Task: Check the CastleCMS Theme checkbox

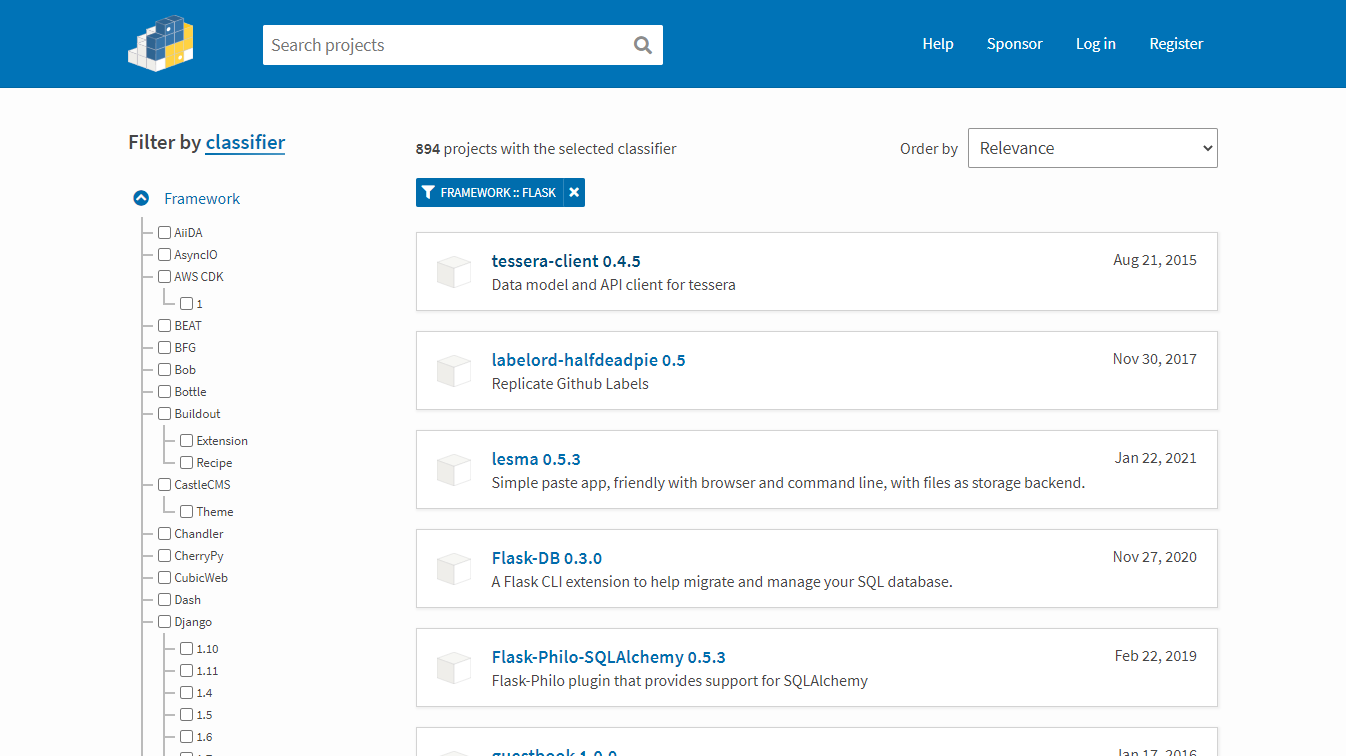Action: (x=186, y=511)
